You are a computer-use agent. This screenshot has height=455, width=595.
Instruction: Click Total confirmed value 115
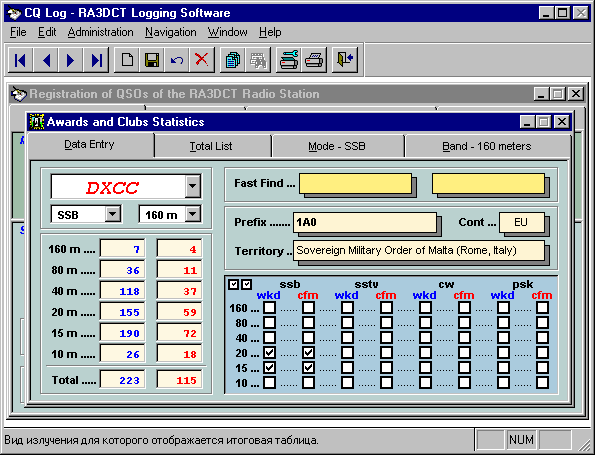click(x=179, y=380)
